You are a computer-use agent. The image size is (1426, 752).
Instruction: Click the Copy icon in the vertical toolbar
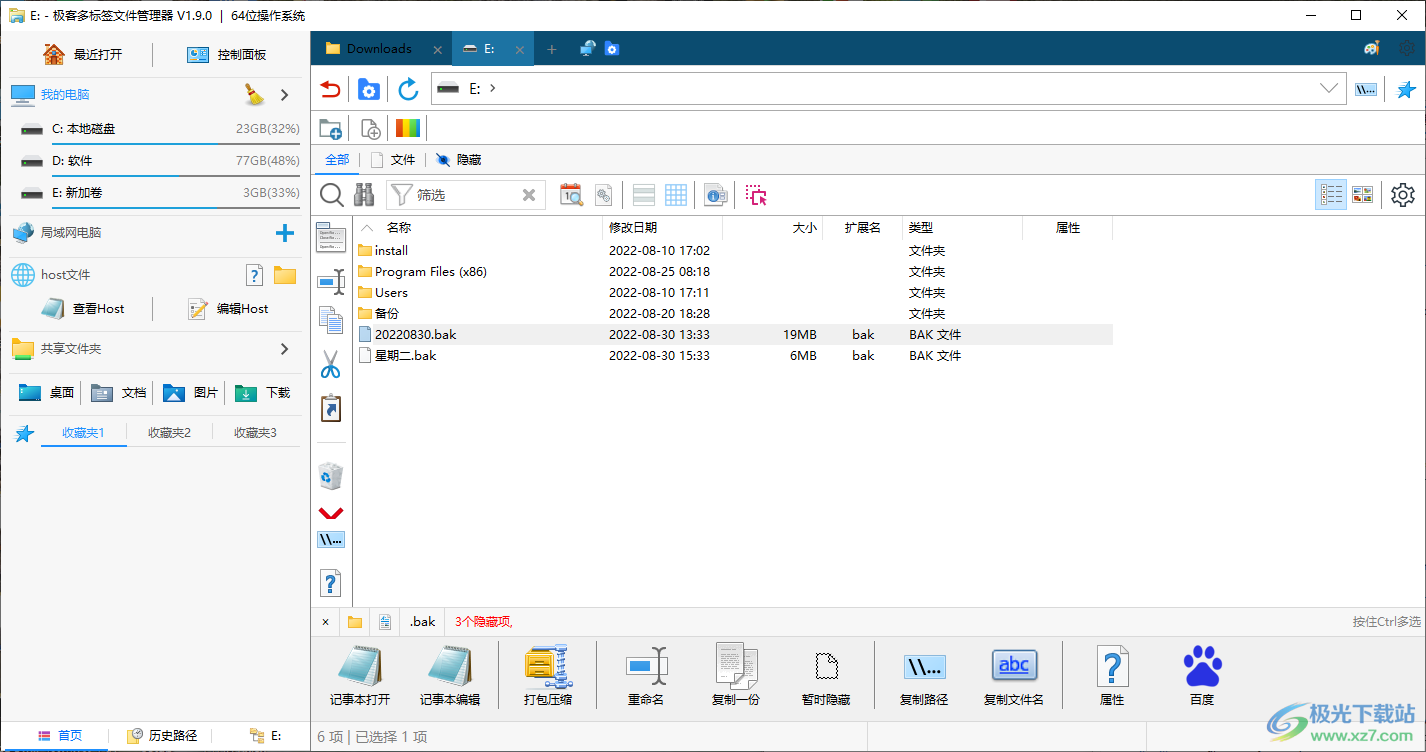click(331, 320)
